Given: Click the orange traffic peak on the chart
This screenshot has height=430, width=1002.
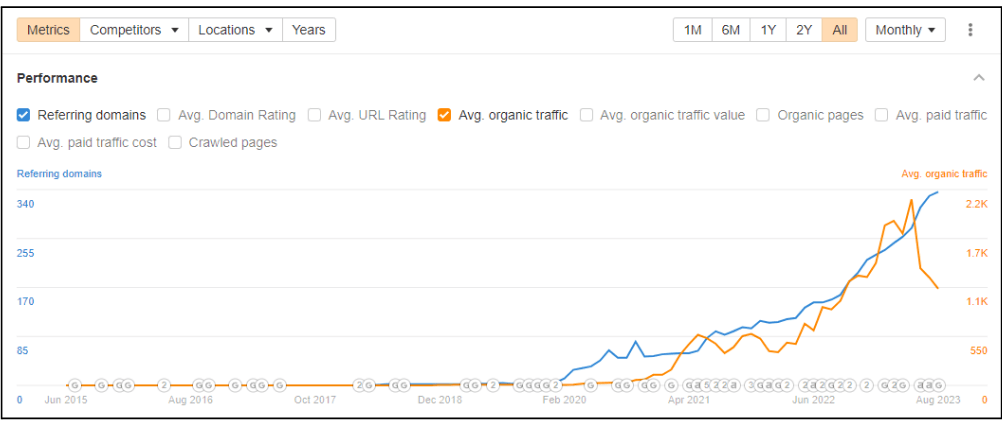Looking at the screenshot, I should pos(911,201).
